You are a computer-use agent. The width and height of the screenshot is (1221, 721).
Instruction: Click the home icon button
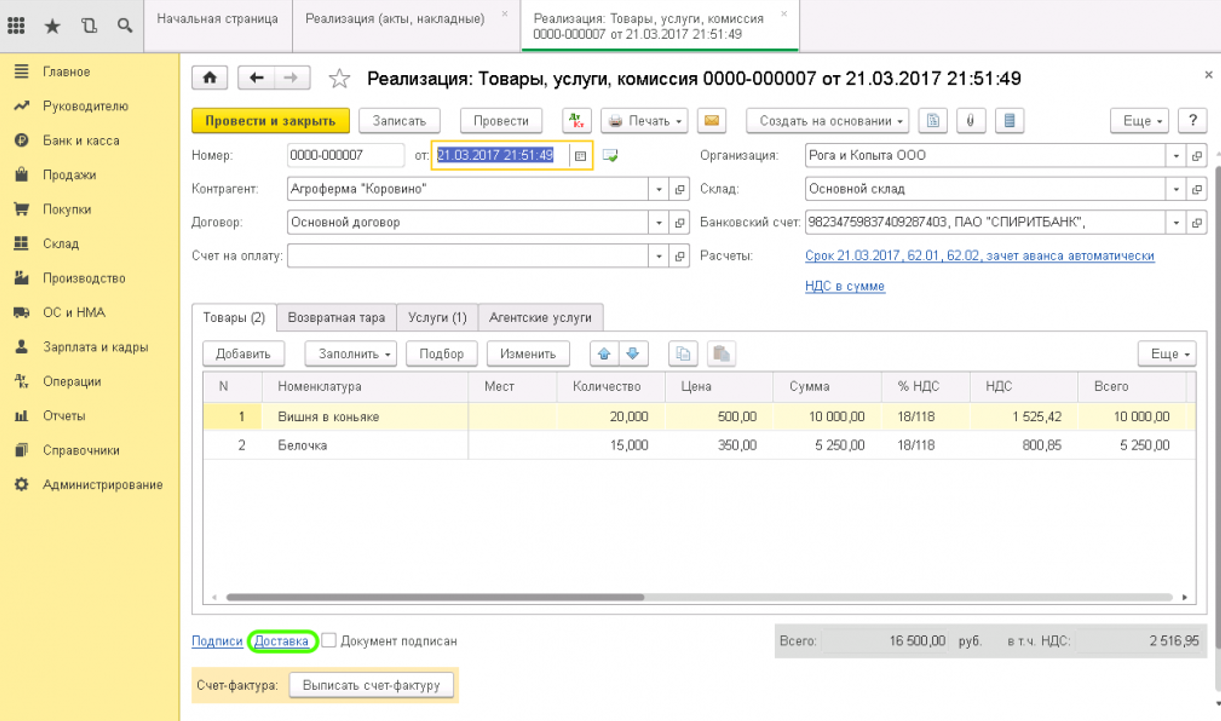[210, 78]
